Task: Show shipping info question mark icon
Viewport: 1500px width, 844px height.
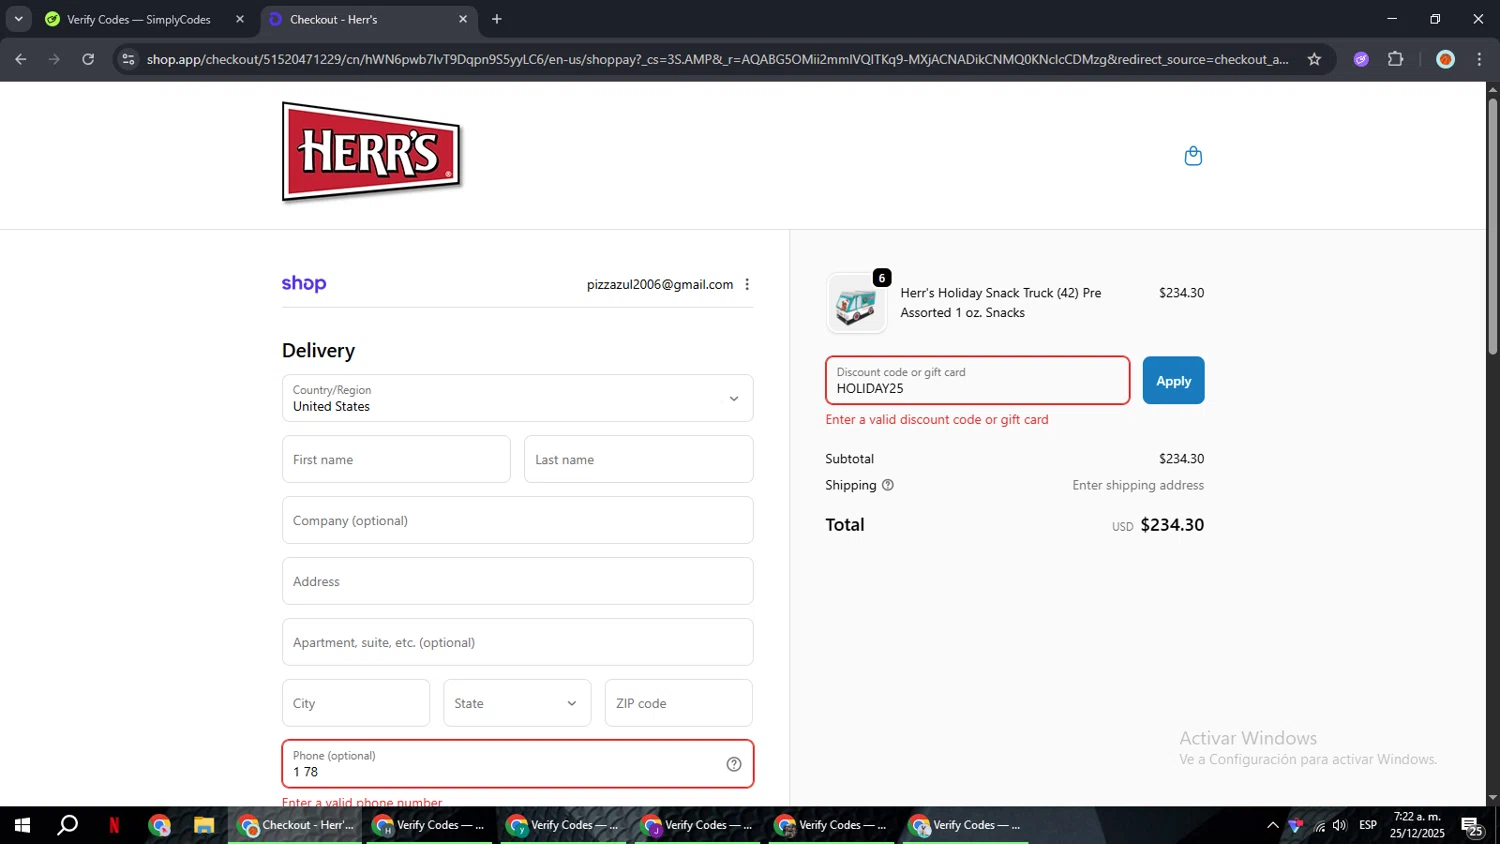Action: click(887, 485)
